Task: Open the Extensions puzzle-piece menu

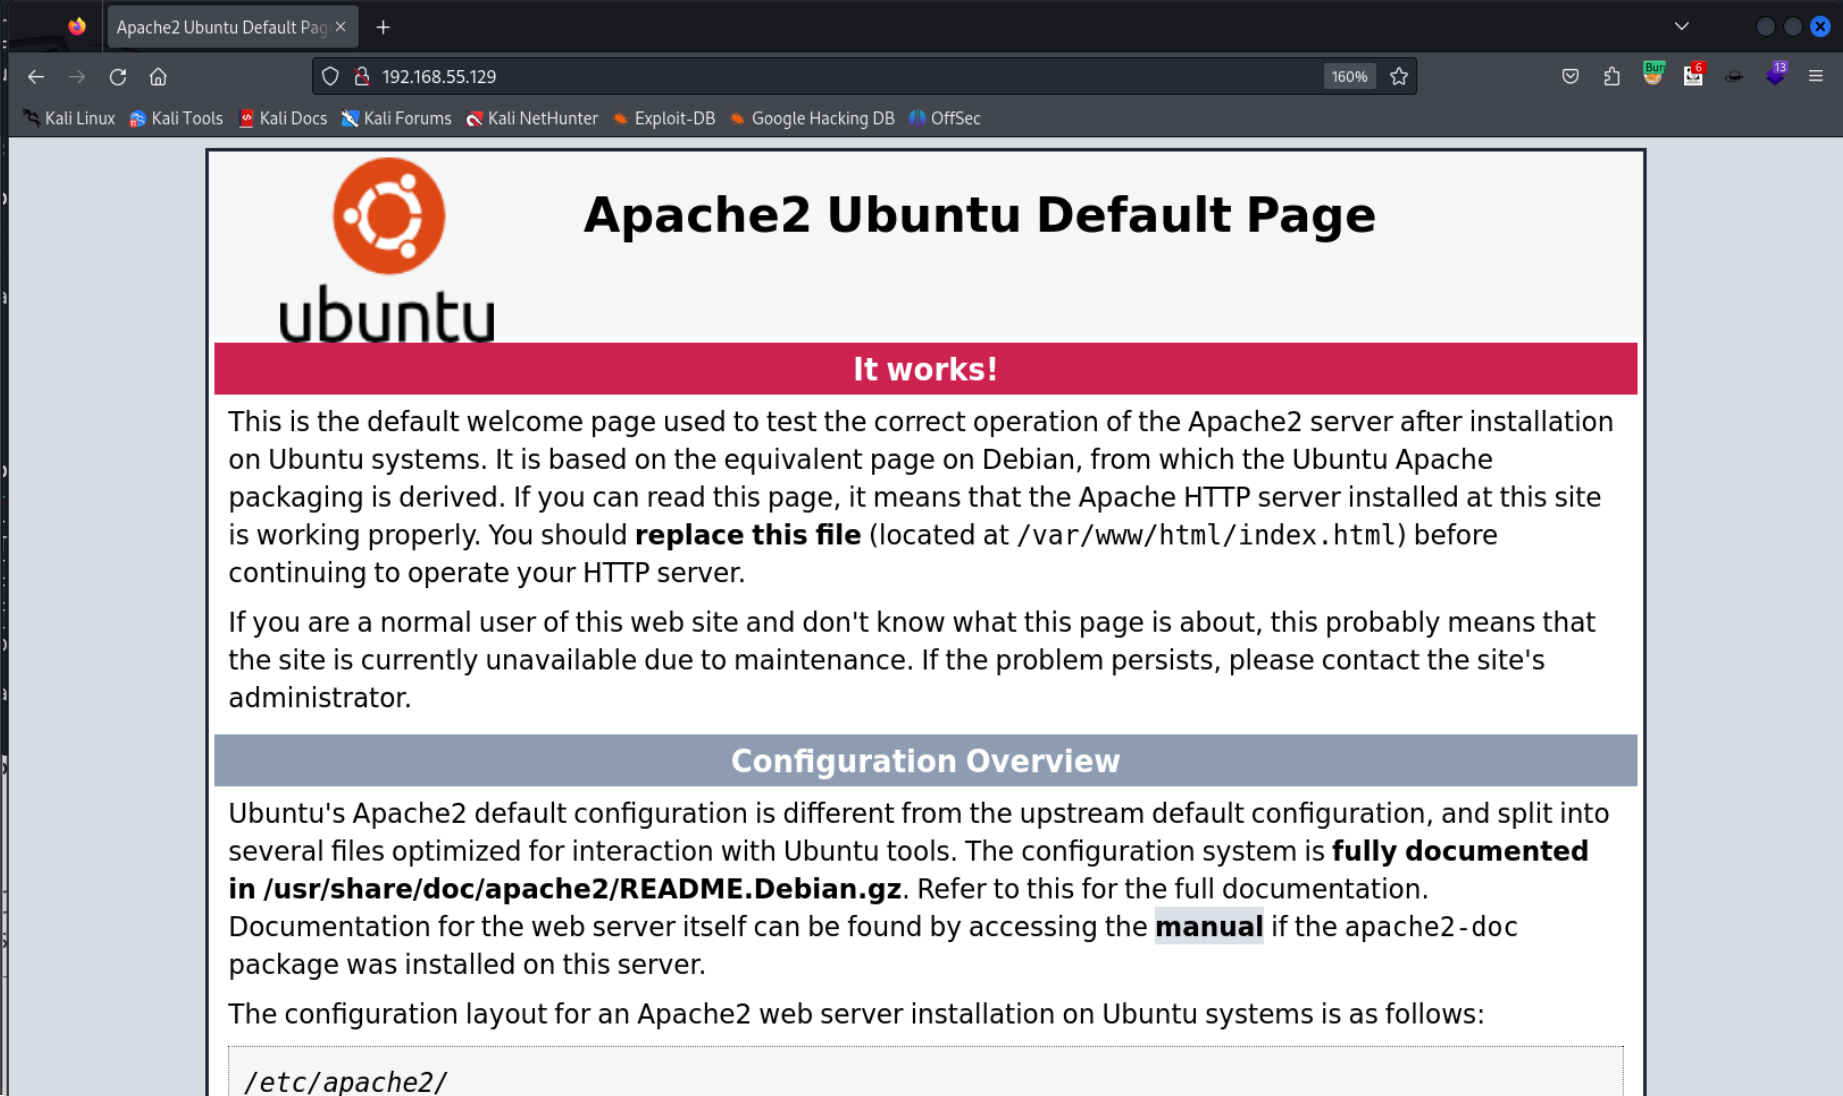Action: click(x=1611, y=76)
